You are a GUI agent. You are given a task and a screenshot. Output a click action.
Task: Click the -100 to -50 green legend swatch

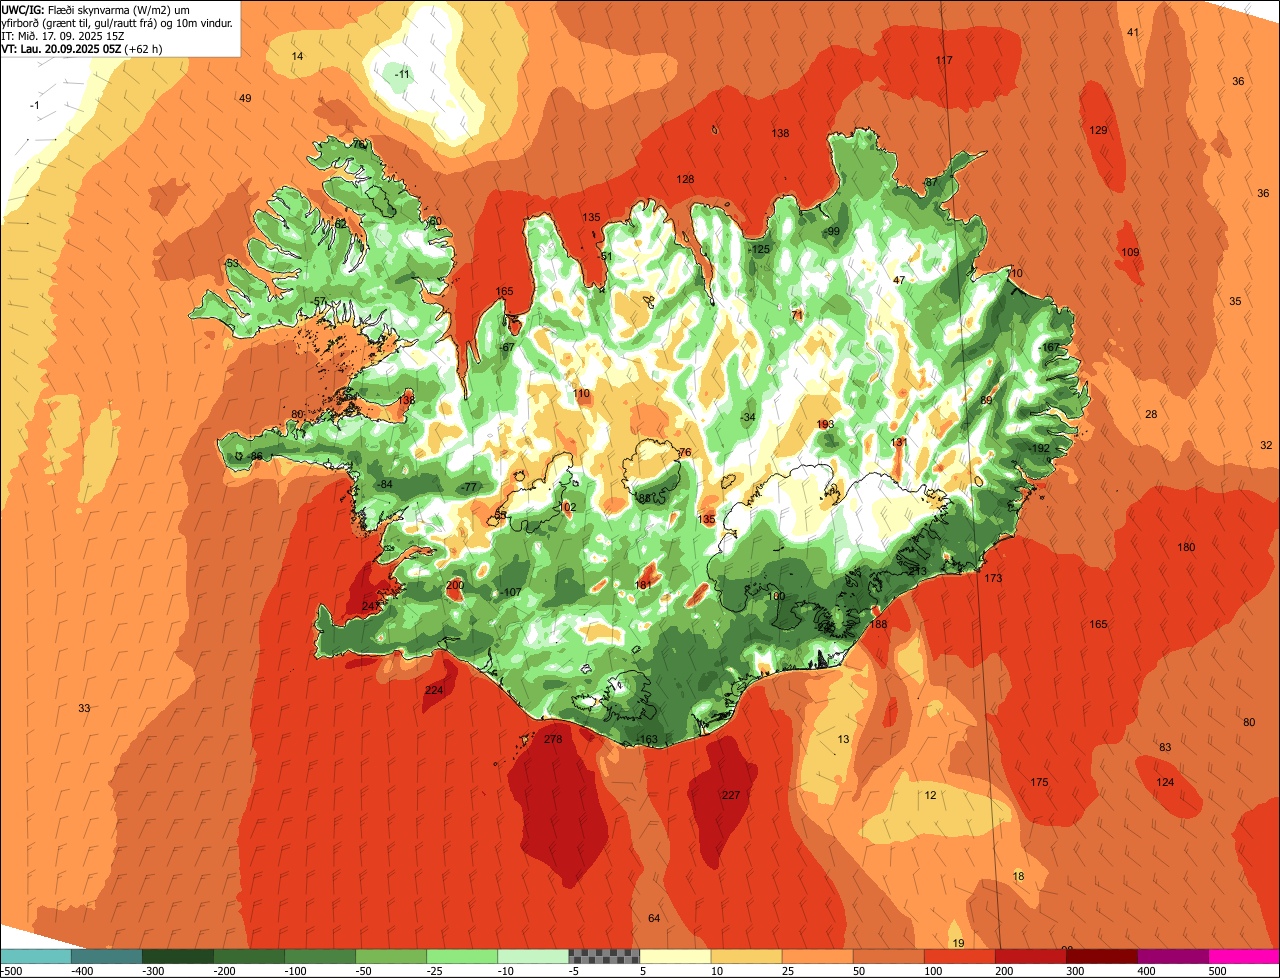point(320,956)
